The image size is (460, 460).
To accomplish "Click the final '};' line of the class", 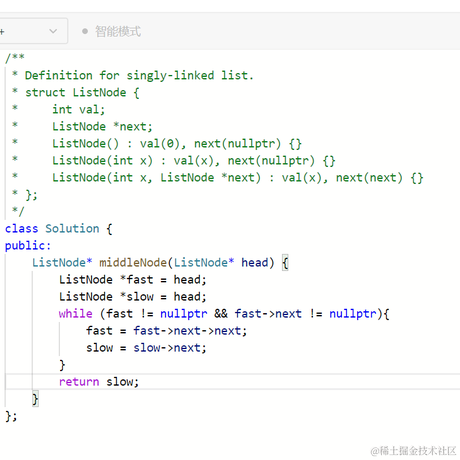I will 11,416.
